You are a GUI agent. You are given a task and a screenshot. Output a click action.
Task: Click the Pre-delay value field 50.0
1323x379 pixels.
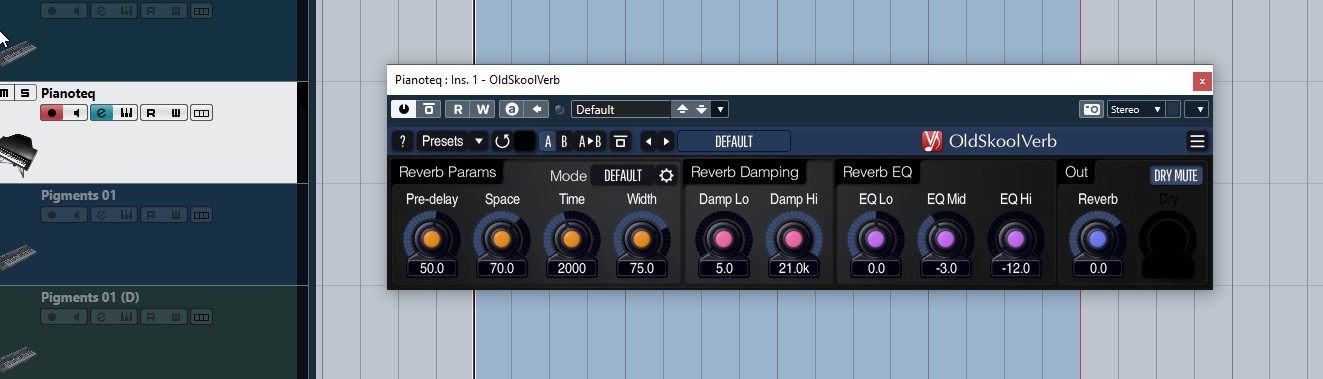click(x=432, y=268)
